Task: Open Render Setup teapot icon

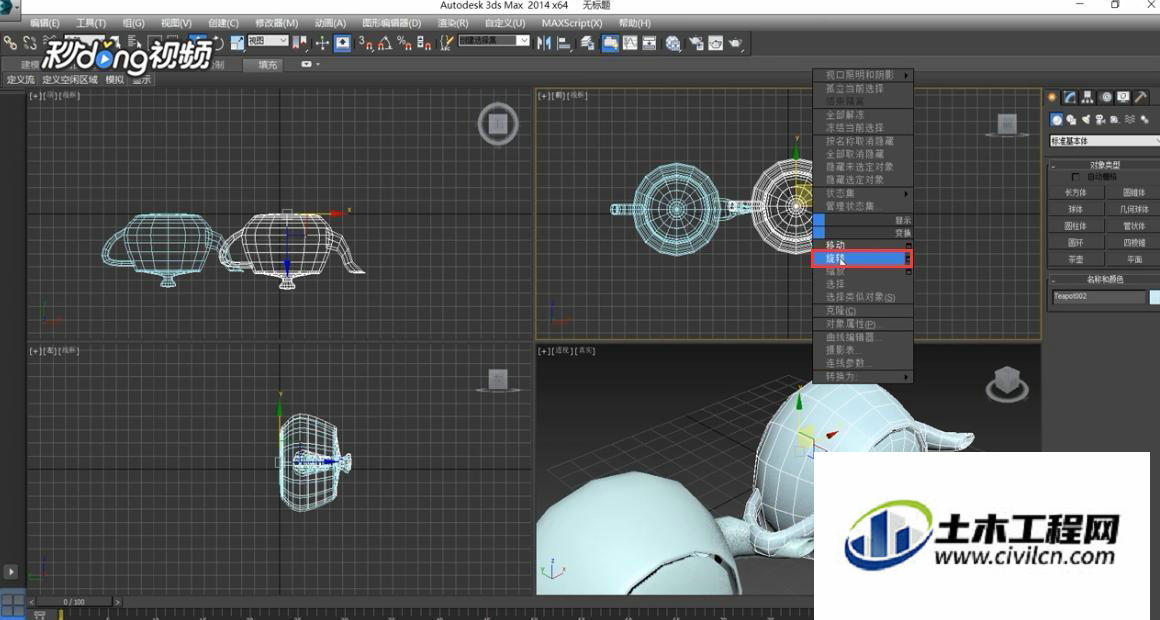Action: pos(696,43)
